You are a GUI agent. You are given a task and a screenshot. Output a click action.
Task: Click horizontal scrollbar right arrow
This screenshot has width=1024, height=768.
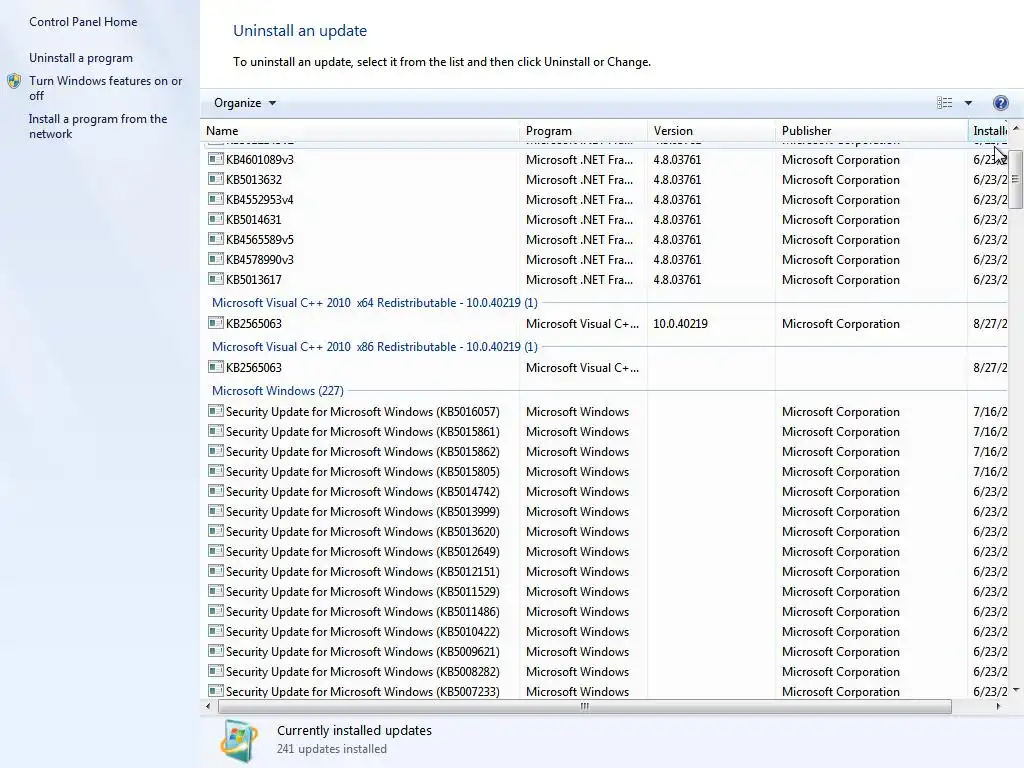pos(998,706)
